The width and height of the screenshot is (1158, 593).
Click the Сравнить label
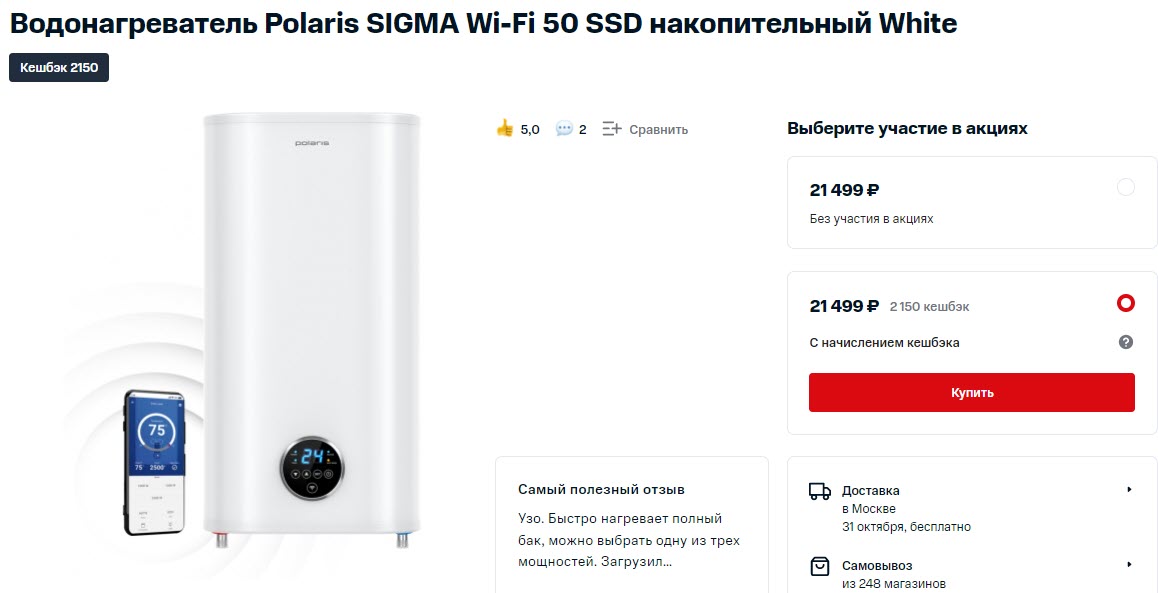coord(657,128)
